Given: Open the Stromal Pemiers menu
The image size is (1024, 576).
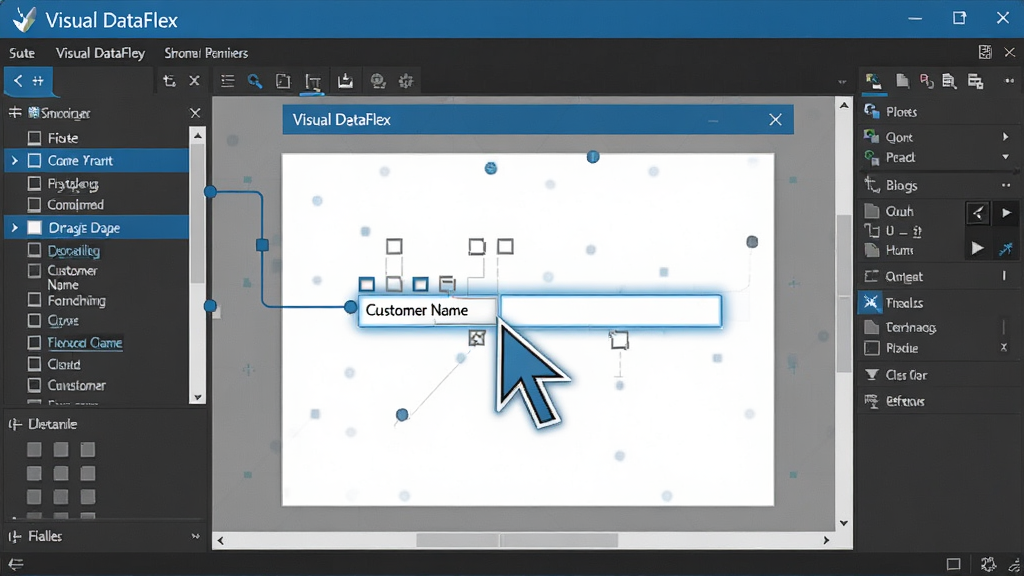Looking at the screenshot, I should pos(206,53).
